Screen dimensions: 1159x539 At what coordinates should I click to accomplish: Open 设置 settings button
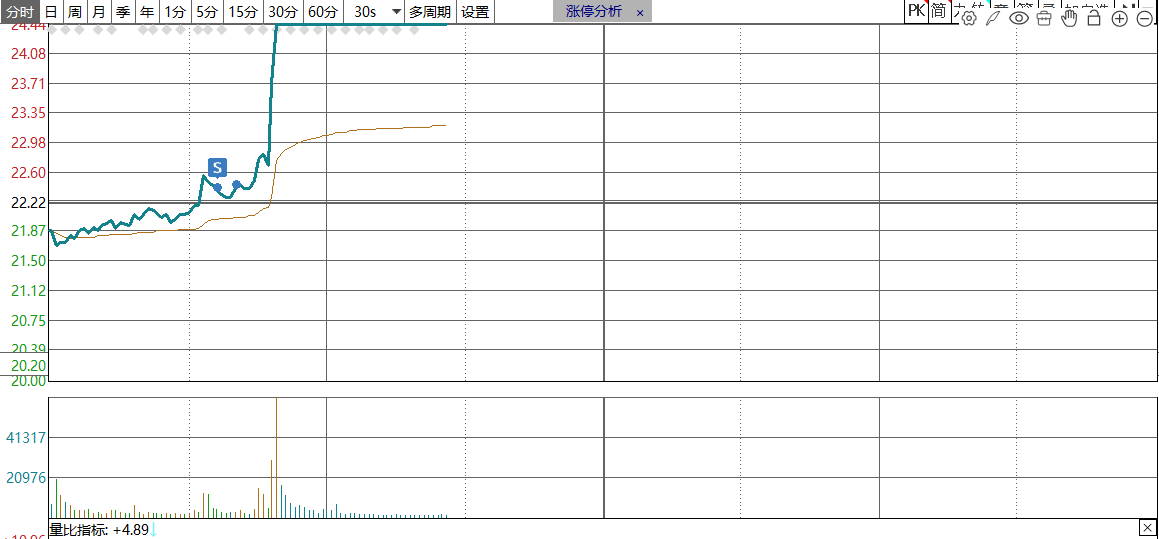(475, 12)
